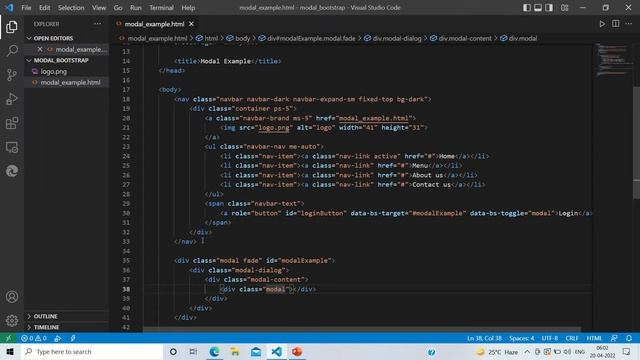Show errors and warnings count
This screenshot has width=640, height=360.
coord(34,338)
